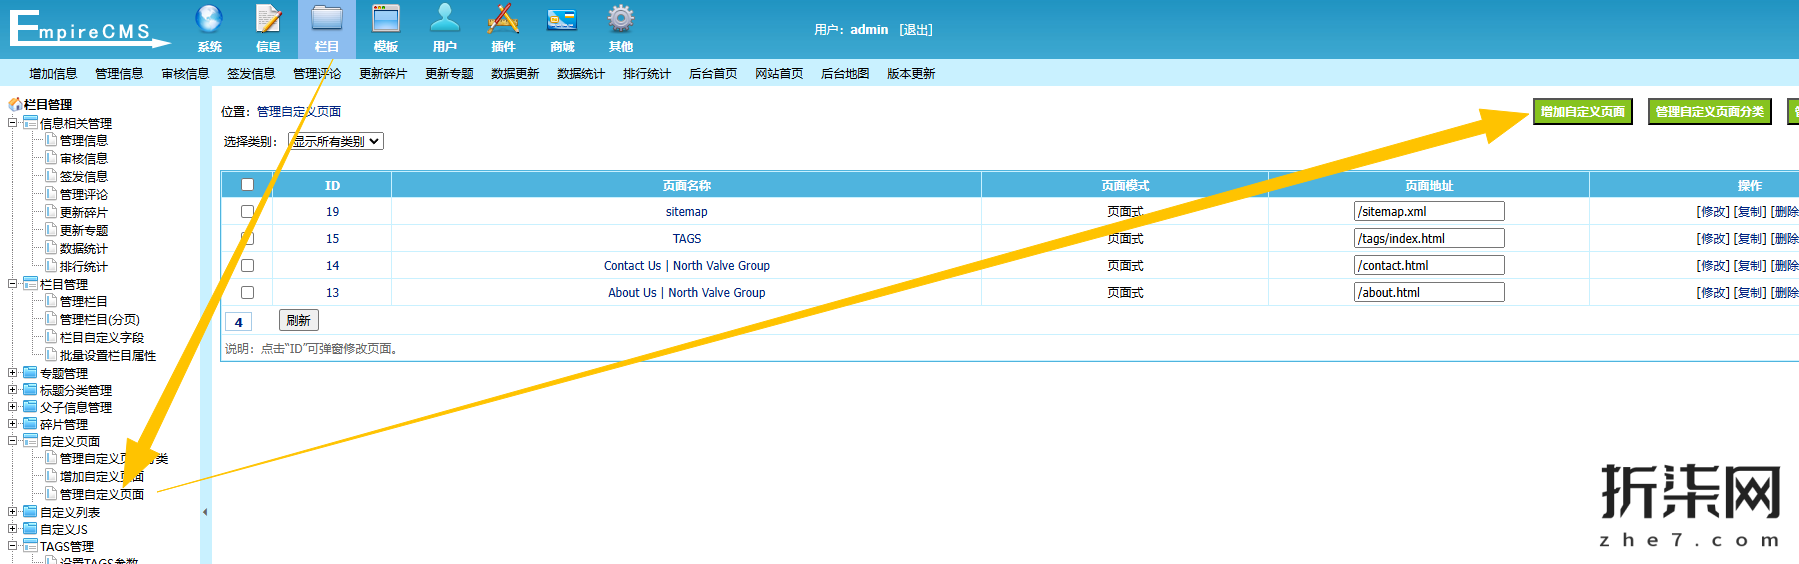This screenshot has width=1799, height=564.
Task: Click the [退出] logout link
Action: click(x=916, y=30)
